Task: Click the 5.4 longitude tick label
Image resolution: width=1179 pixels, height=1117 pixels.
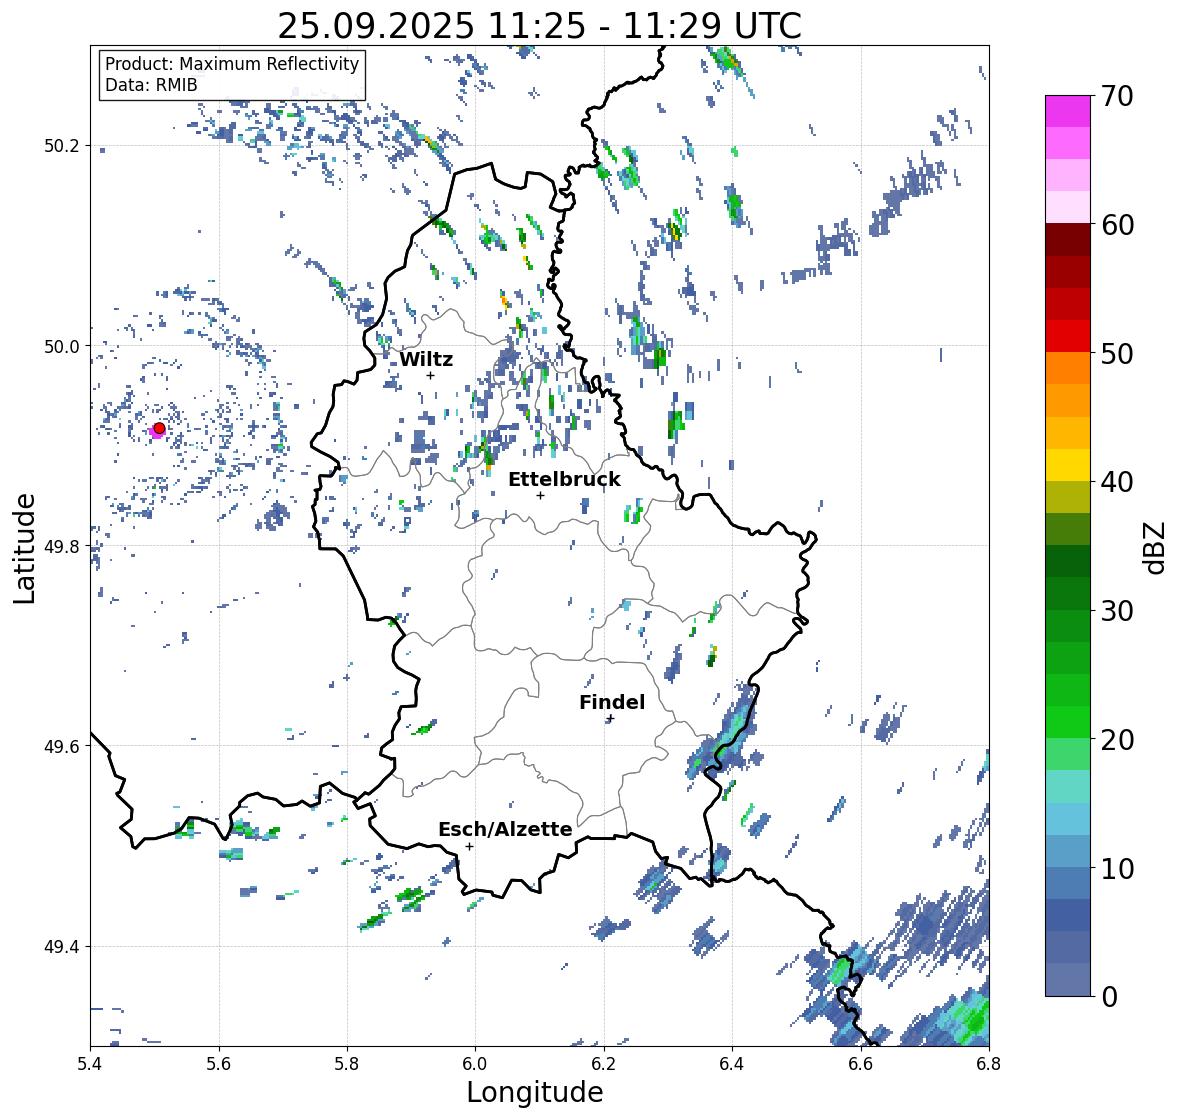Action: 90,1064
